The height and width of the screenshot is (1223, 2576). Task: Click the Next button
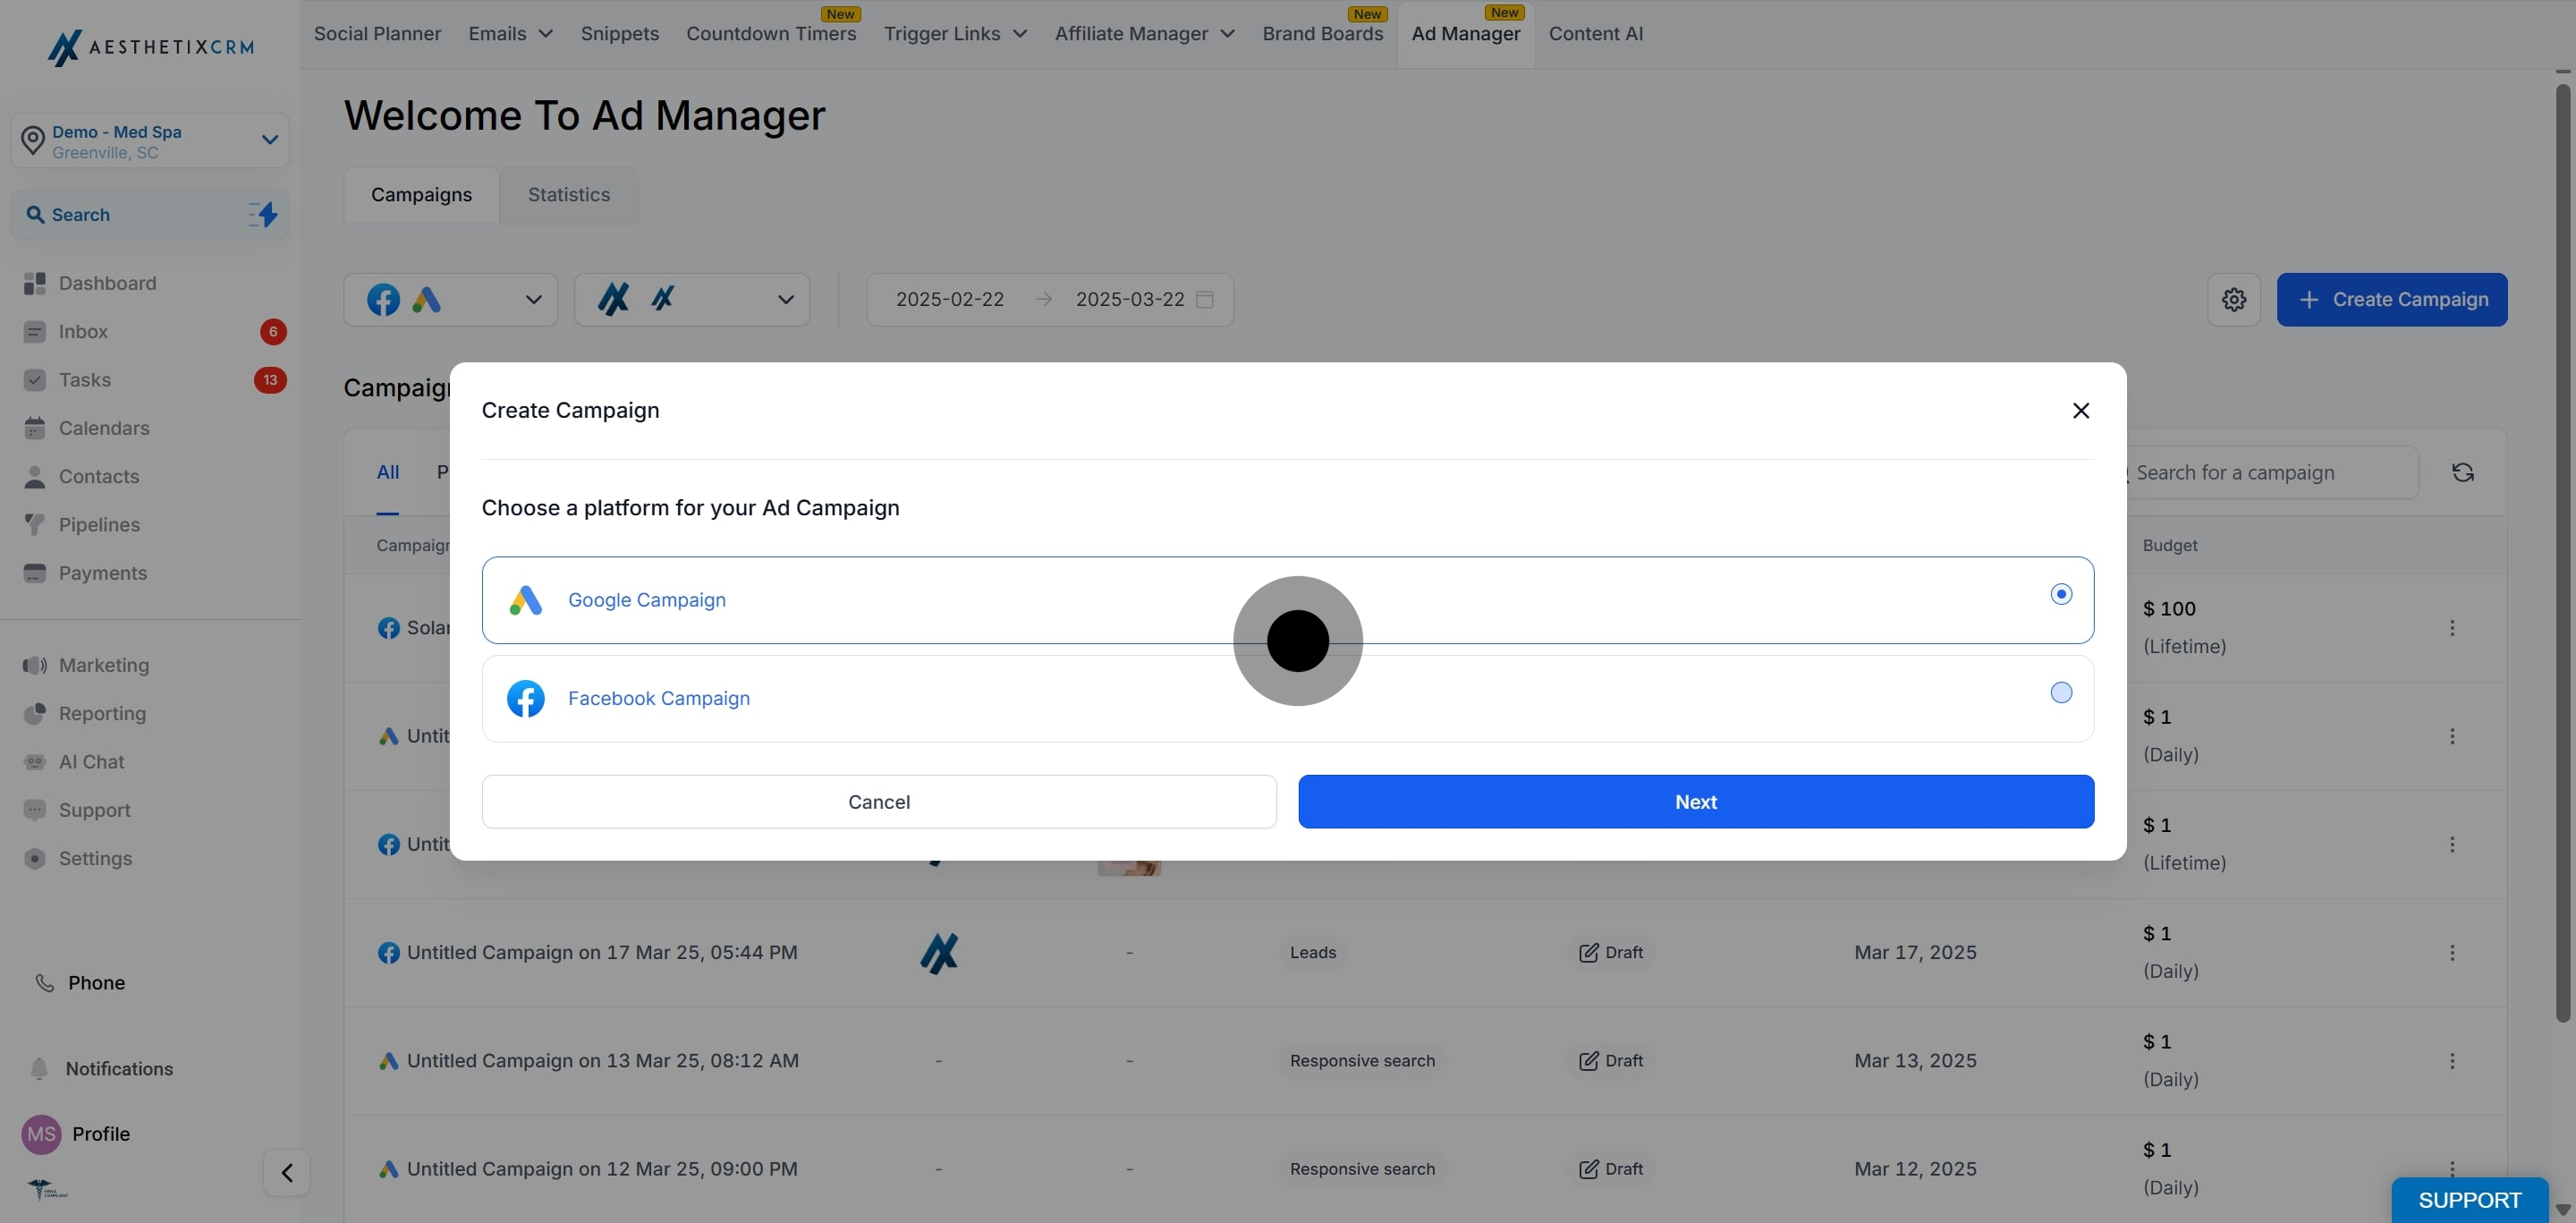coord(1696,802)
